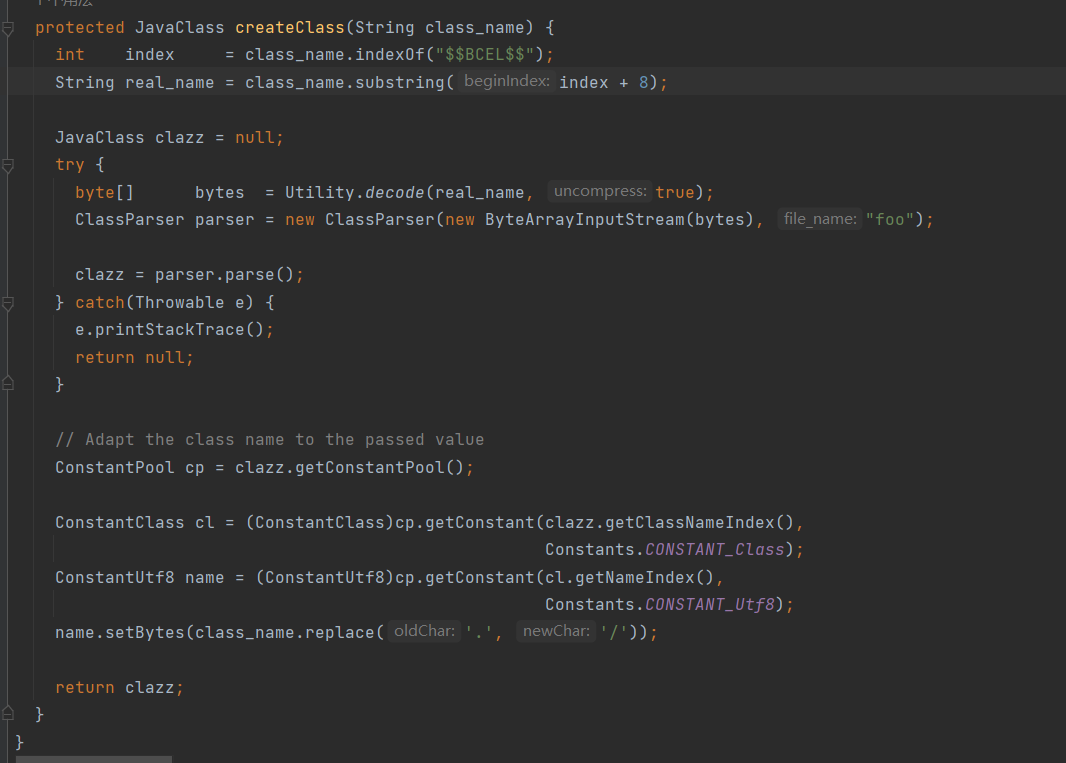1066x763 pixels.
Task: Click the uncompress parameter hint
Action: click(x=600, y=192)
